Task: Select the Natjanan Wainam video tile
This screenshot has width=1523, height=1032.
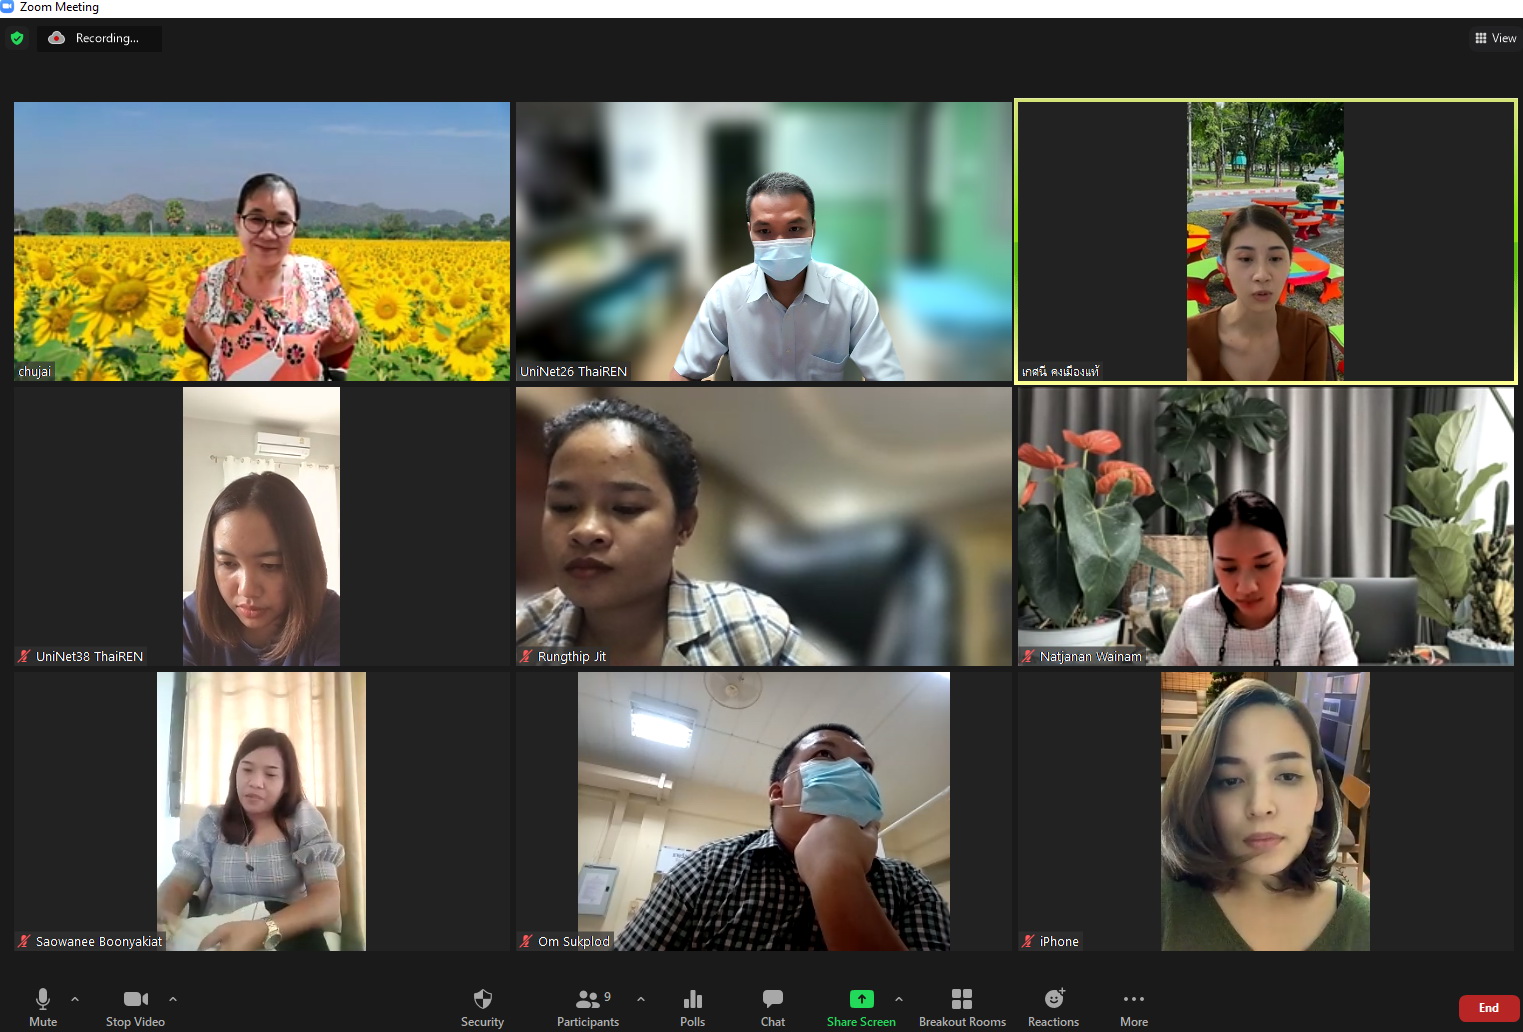Action: 1265,526
